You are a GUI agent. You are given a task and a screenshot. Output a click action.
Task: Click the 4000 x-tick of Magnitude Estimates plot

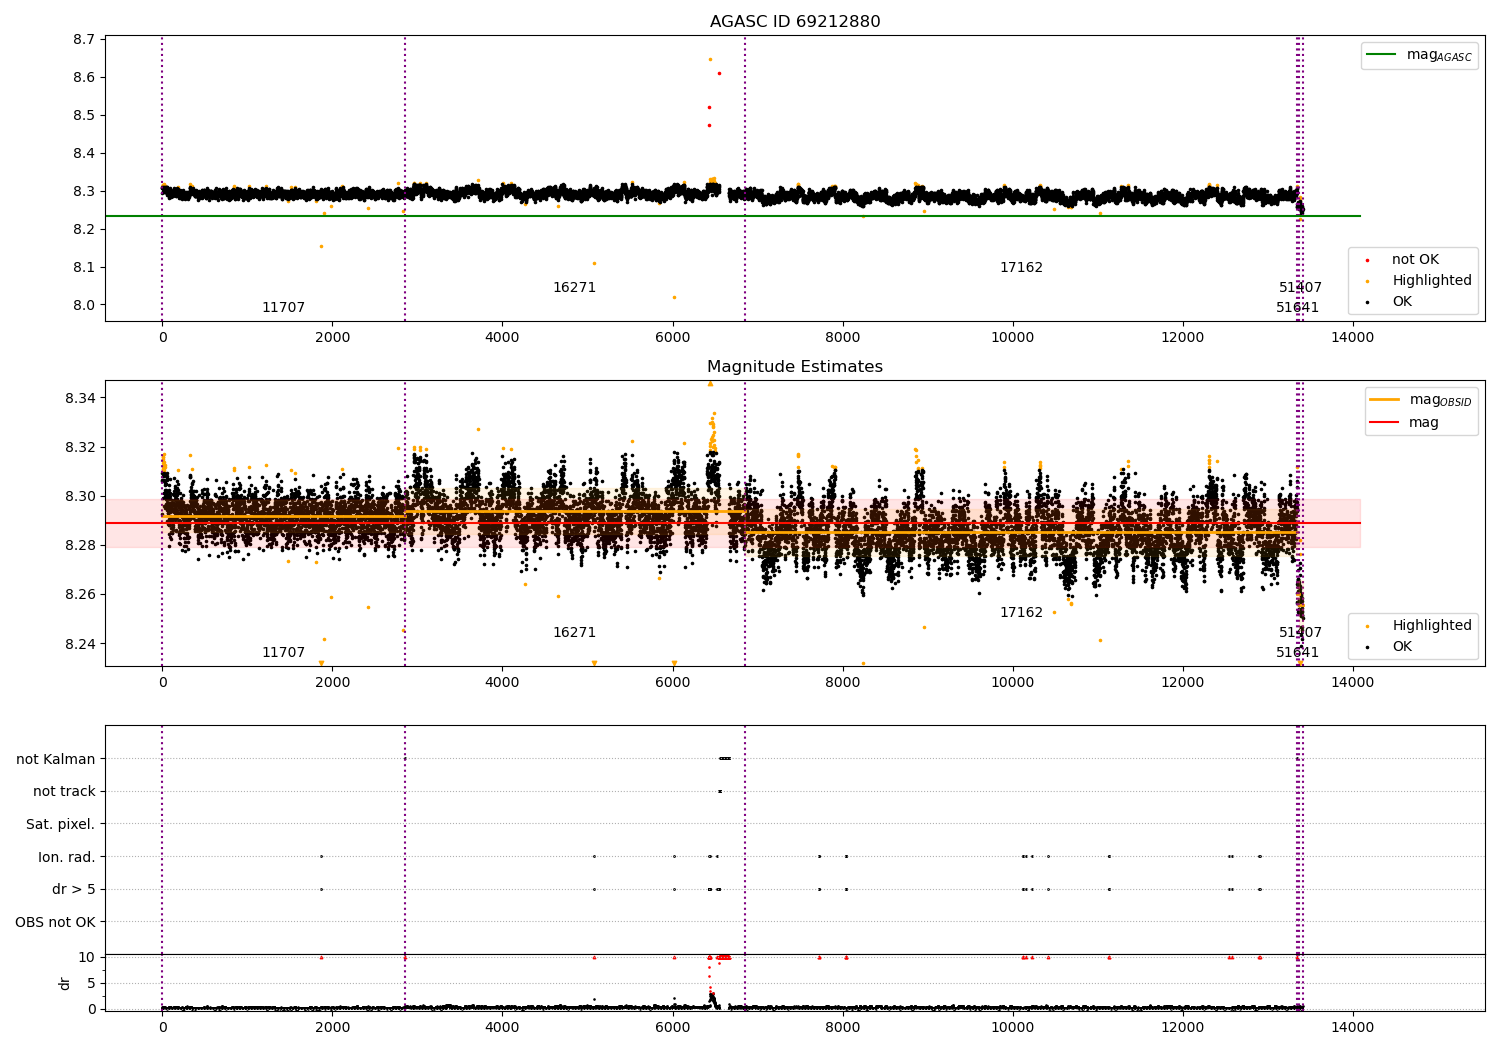click(502, 682)
